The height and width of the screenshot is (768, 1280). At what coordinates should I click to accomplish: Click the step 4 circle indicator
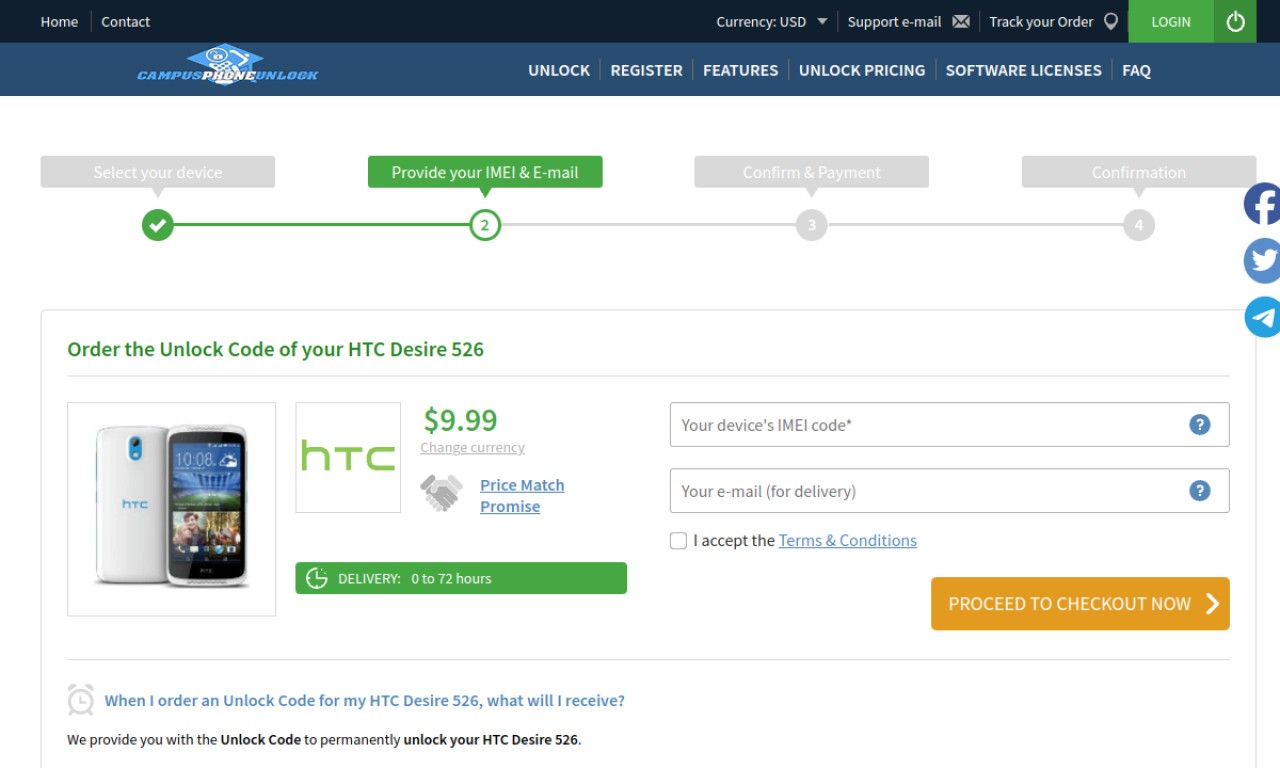coord(1139,225)
